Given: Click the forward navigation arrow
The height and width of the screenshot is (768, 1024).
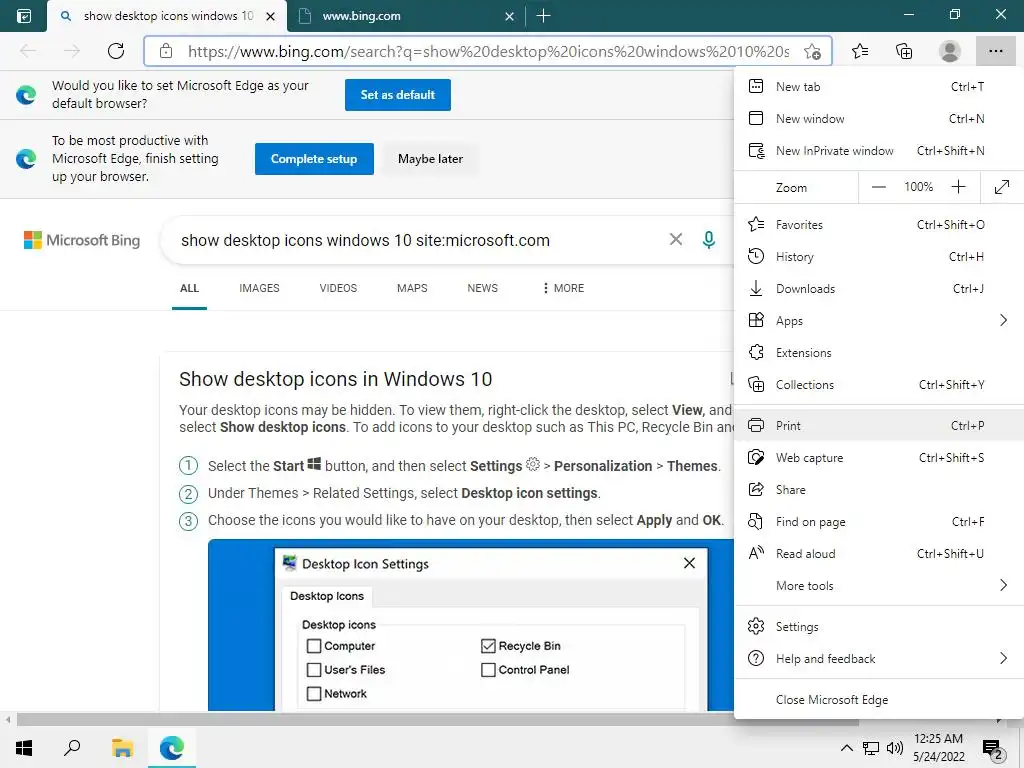Looking at the screenshot, I should [x=72, y=51].
